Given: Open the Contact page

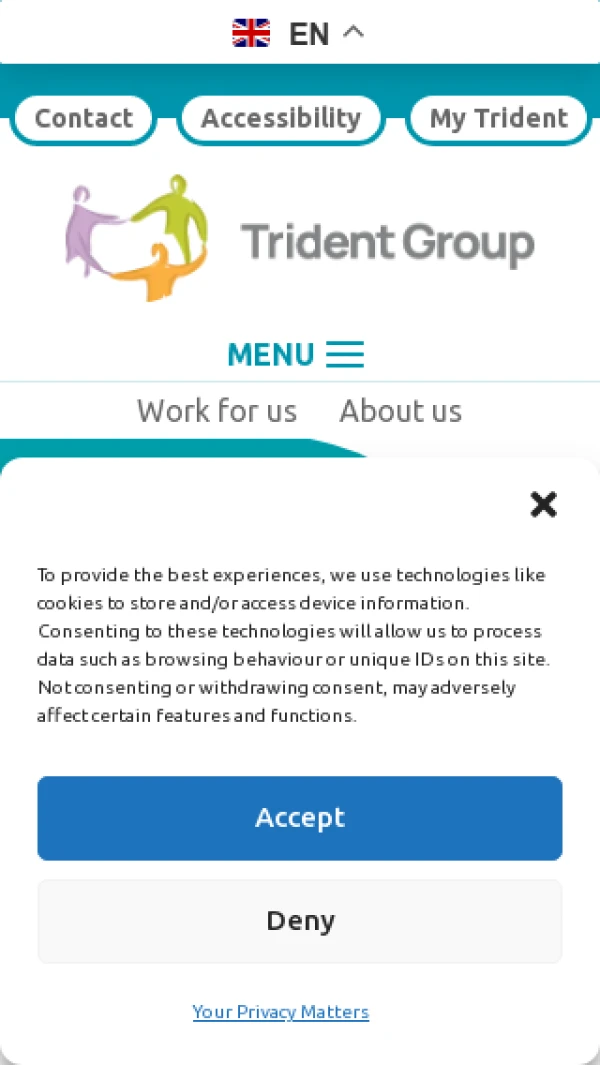Looking at the screenshot, I should coord(83,119).
